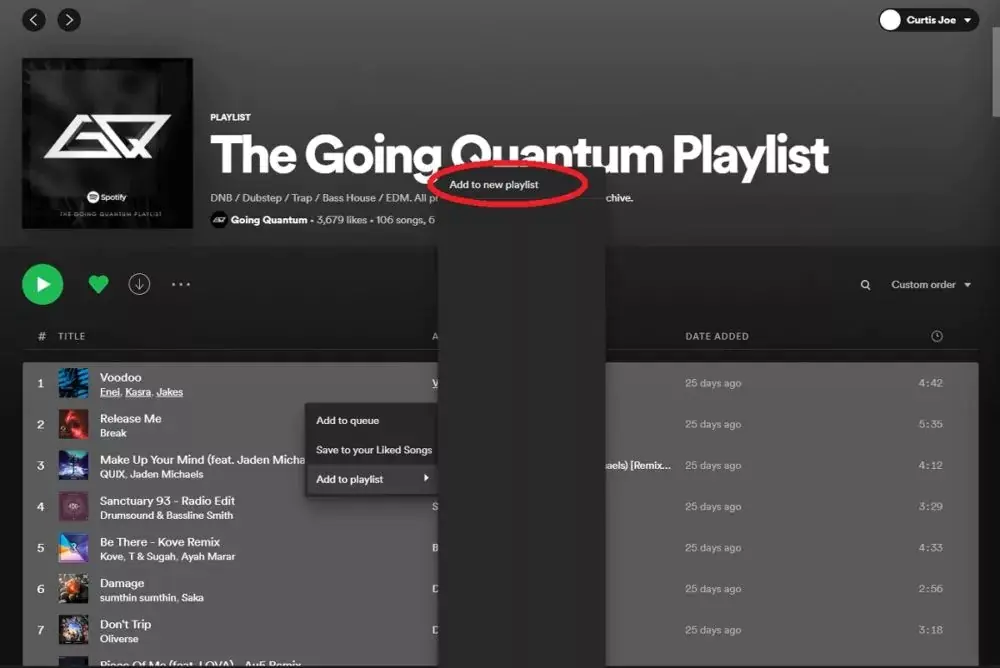Toggle download for offline listening
Viewport: 1000px width, 668px height.
coord(139,284)
